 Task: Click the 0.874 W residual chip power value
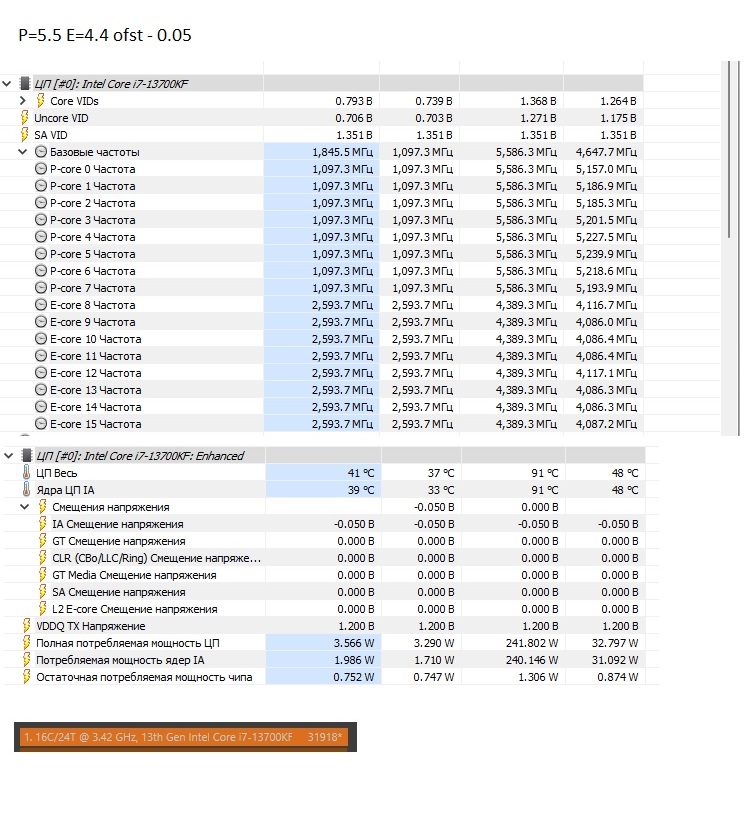617,677
